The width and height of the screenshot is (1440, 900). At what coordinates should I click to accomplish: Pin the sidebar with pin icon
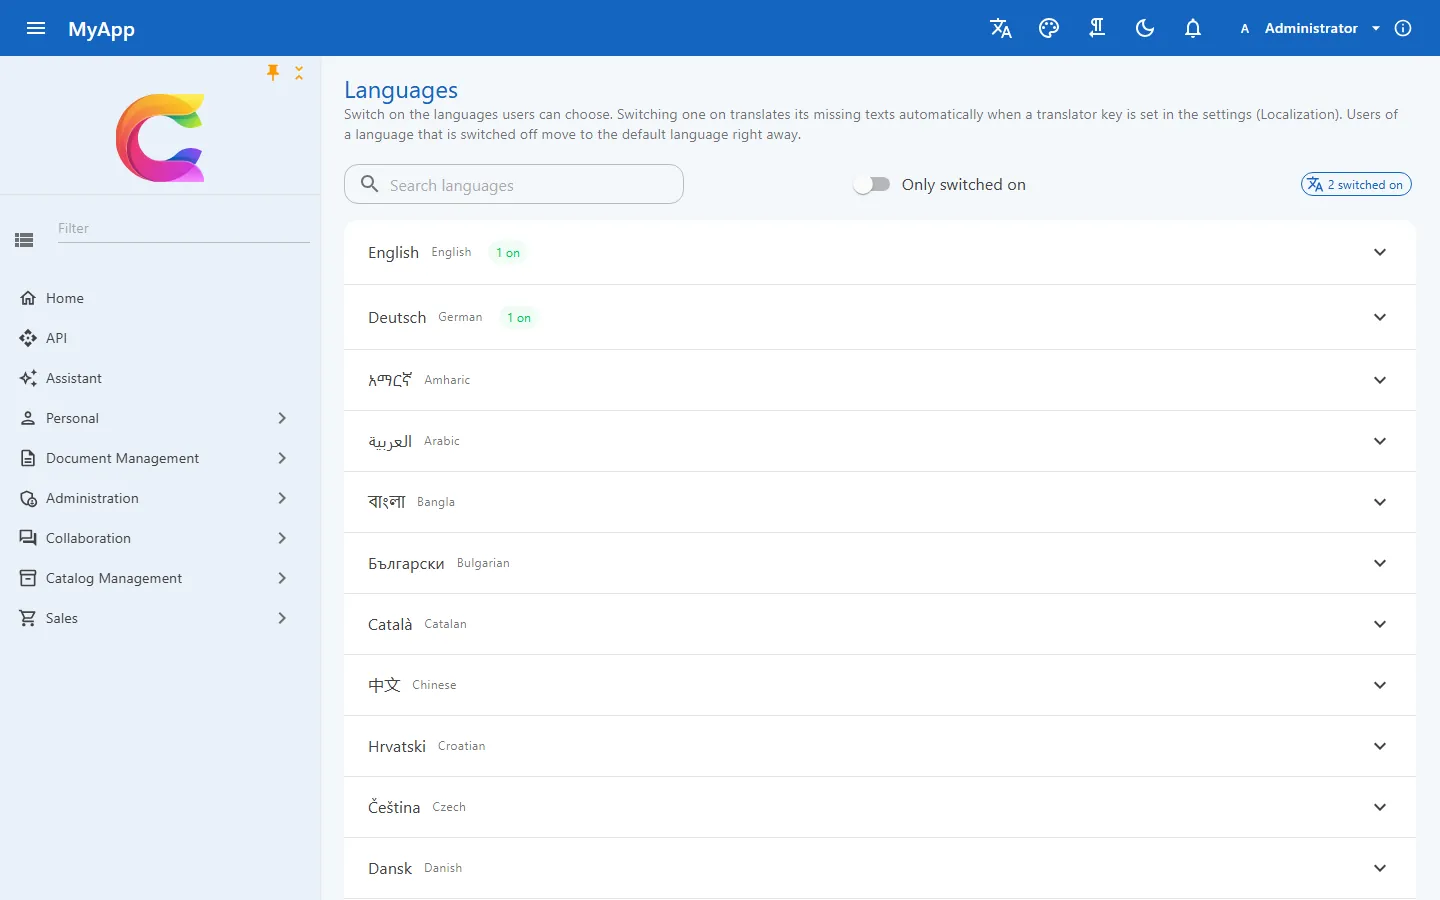coord(273,72)
